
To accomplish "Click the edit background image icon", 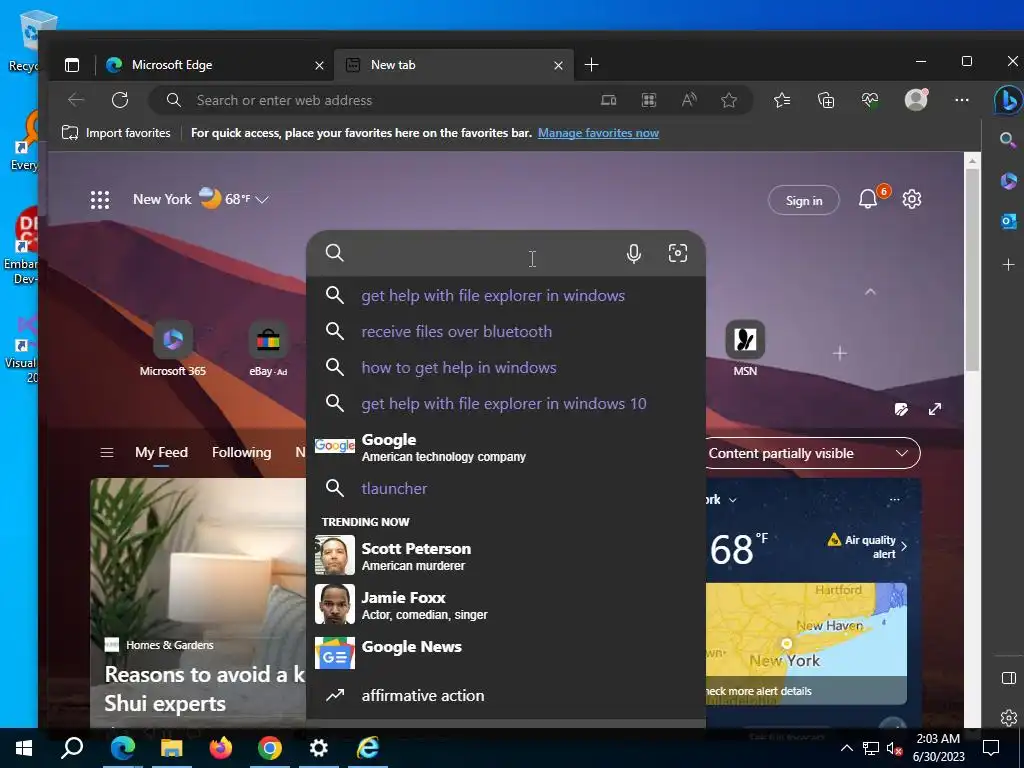I will click(x=901, y=409).
